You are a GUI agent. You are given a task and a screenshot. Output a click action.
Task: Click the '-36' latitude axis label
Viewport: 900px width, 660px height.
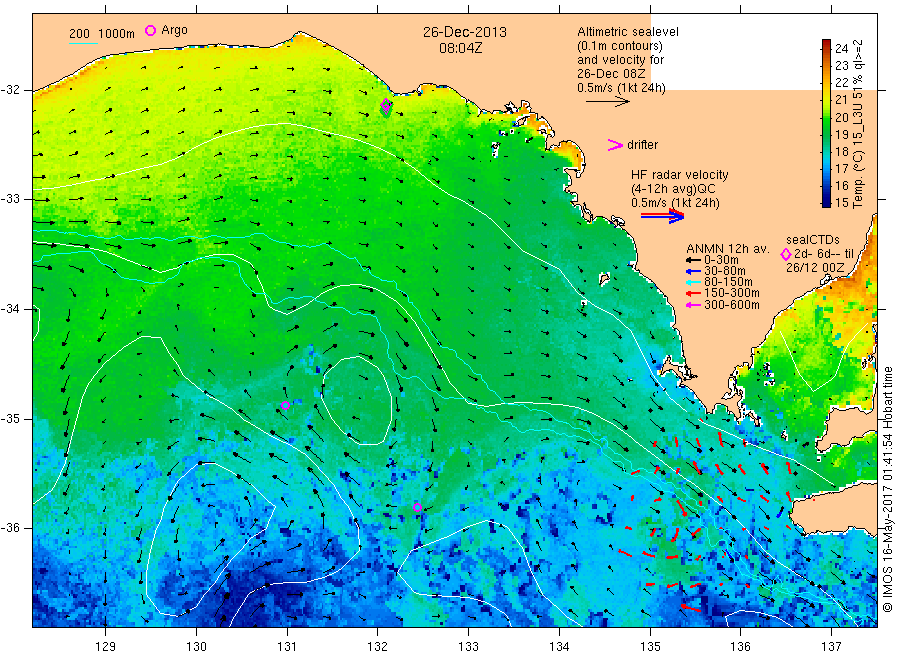[x=11, y=527]
